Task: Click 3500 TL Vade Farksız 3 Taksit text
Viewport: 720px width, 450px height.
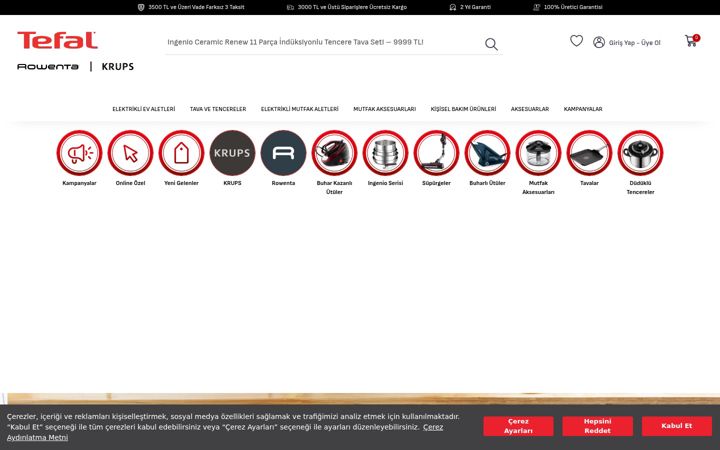Action: point(197,7)
